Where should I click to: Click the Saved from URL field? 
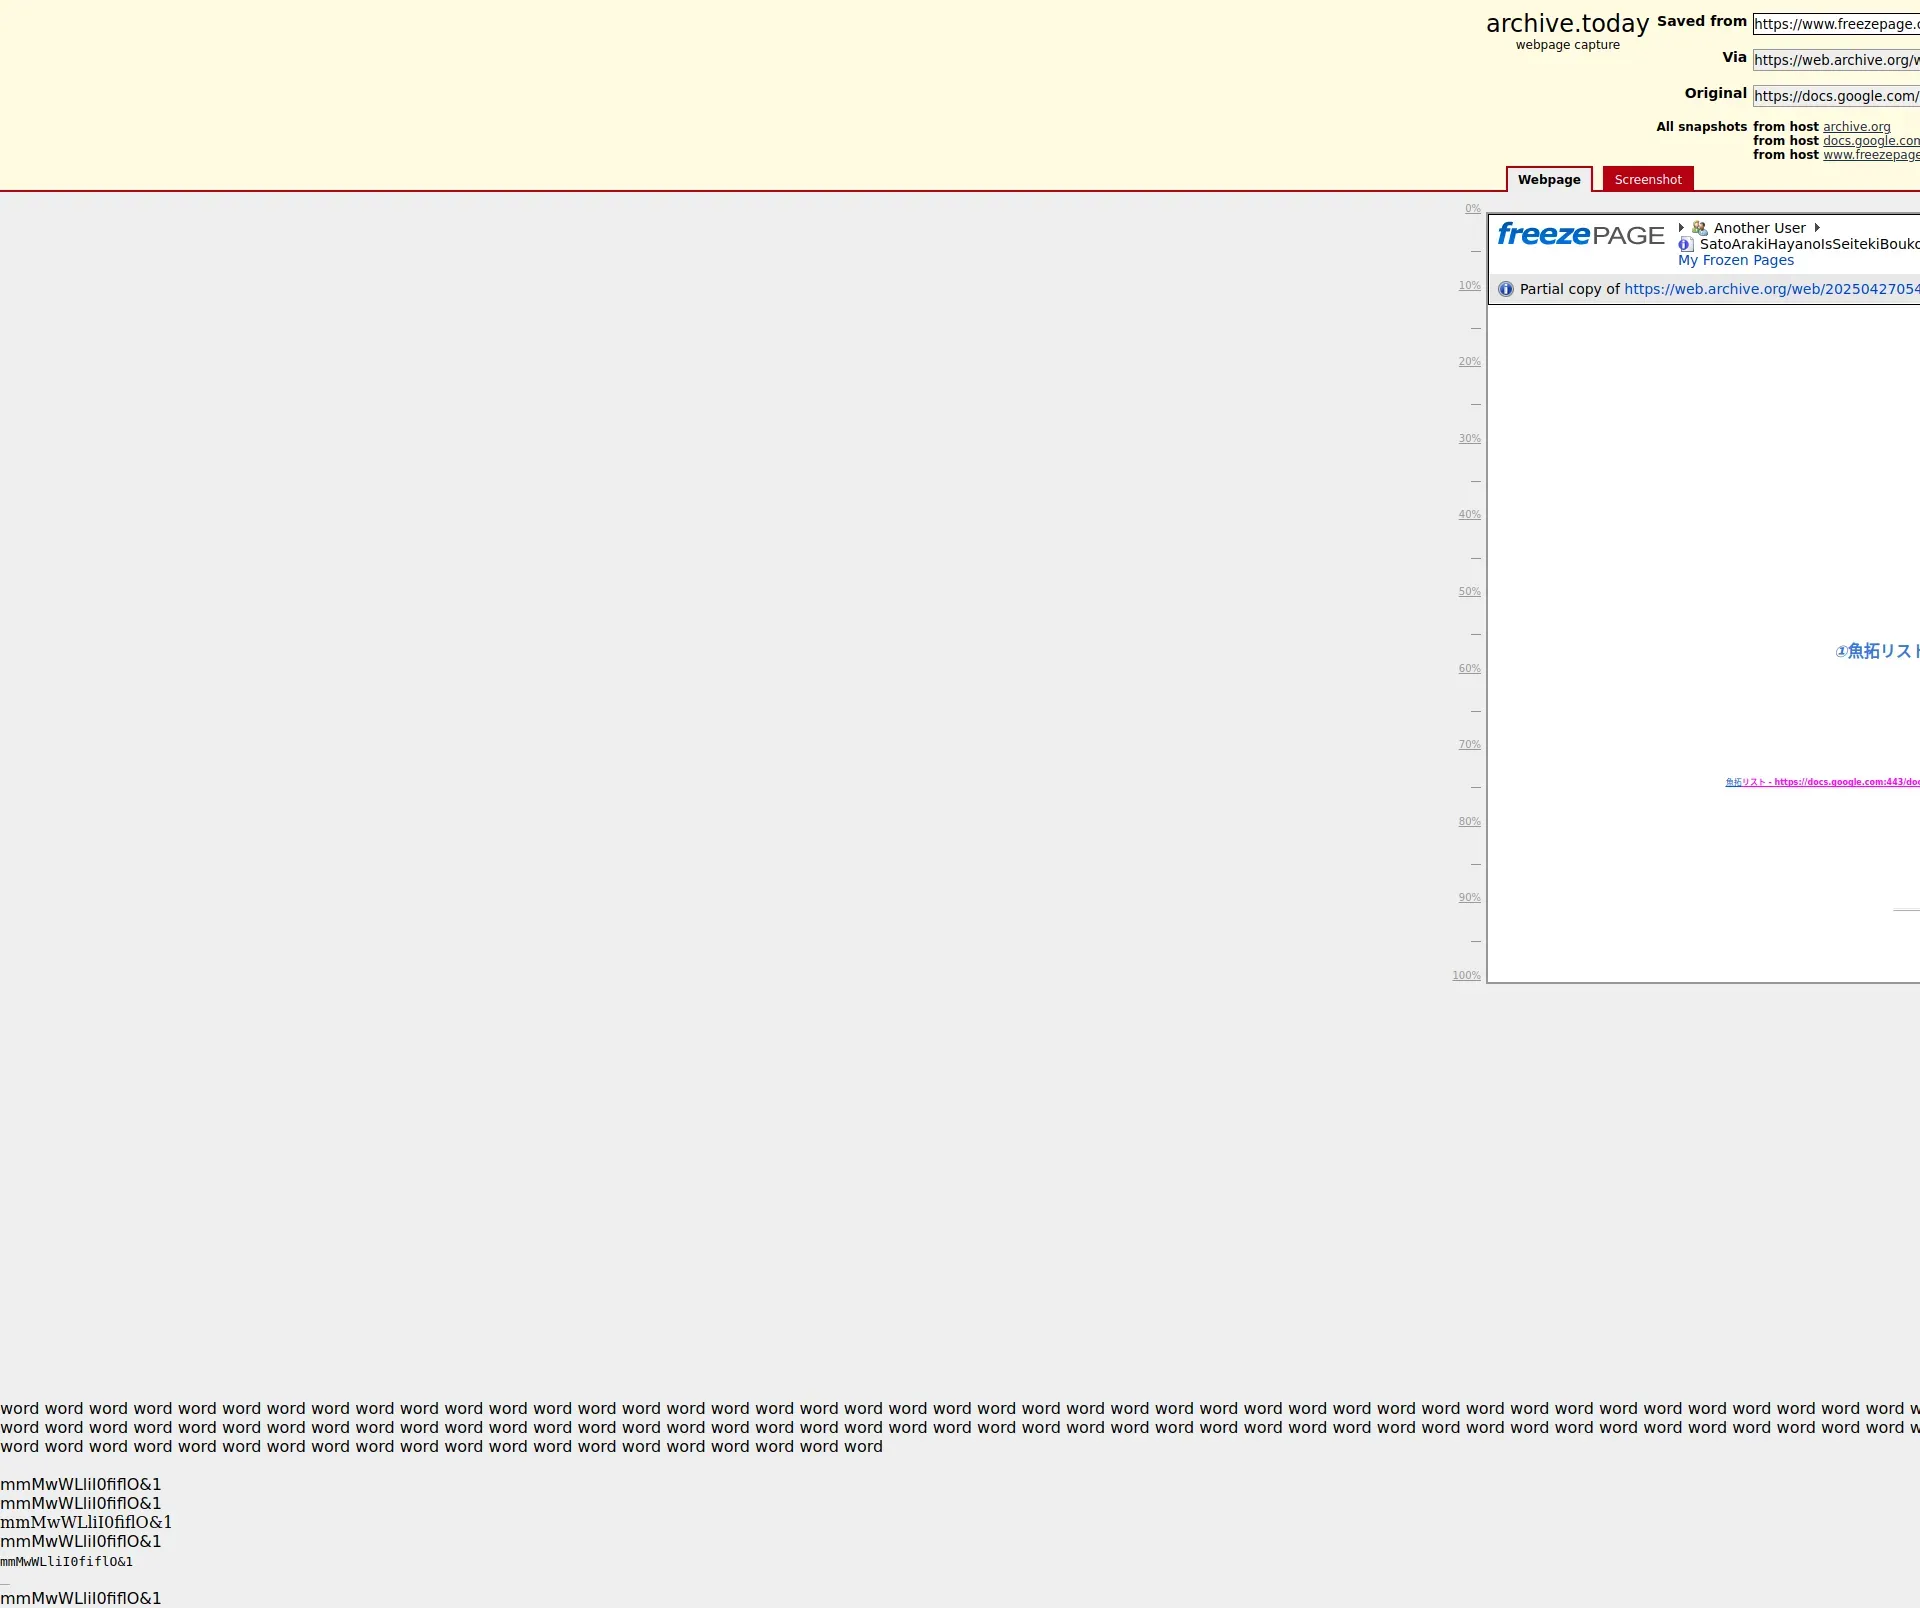pos(1835,24)
